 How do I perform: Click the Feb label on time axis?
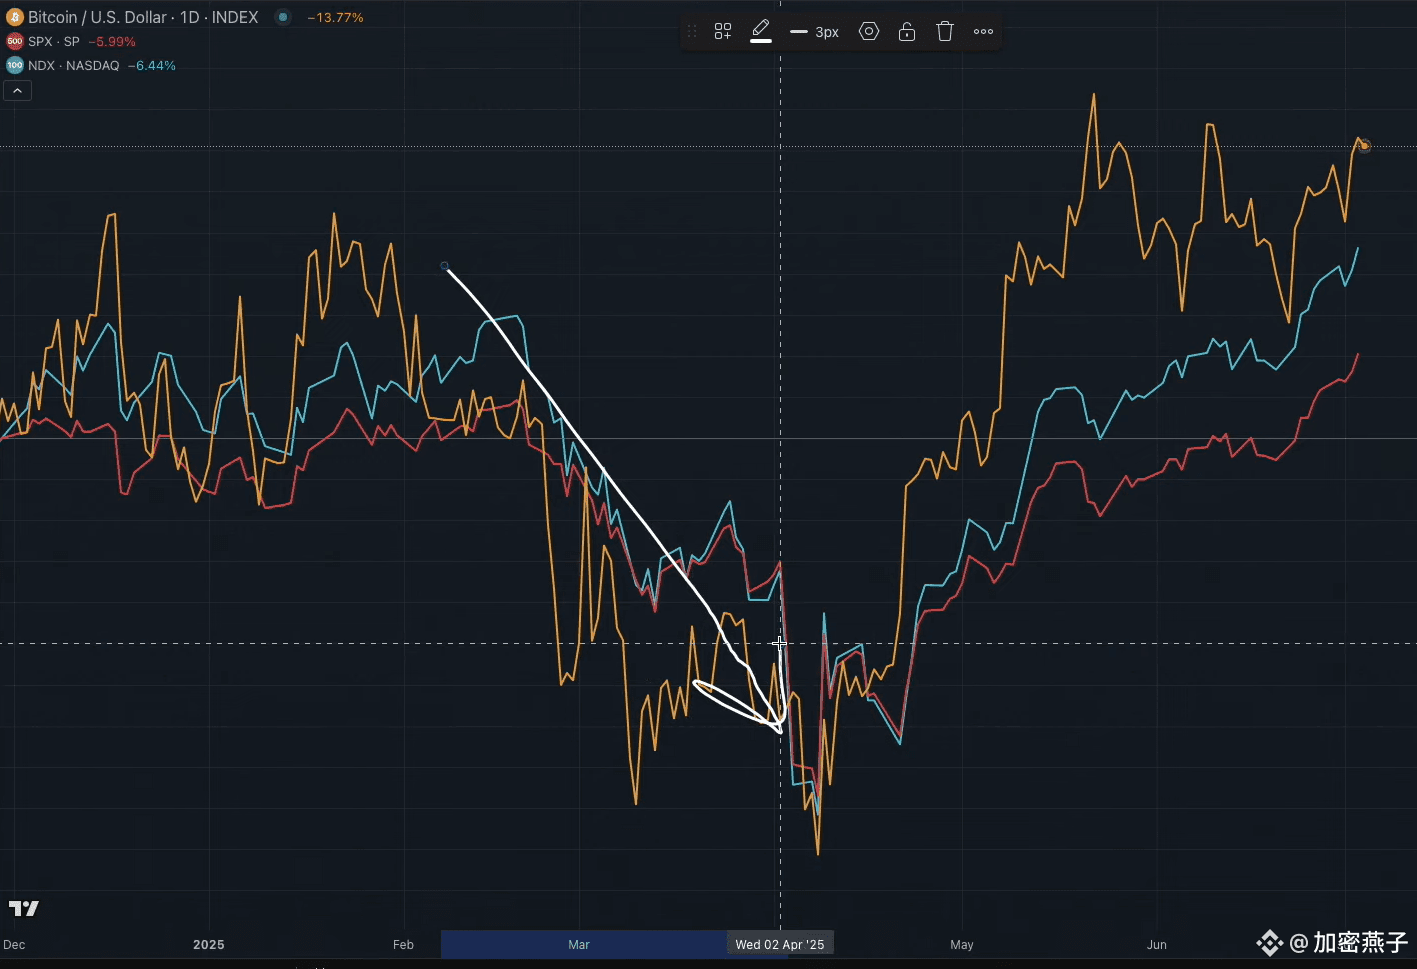403,944
